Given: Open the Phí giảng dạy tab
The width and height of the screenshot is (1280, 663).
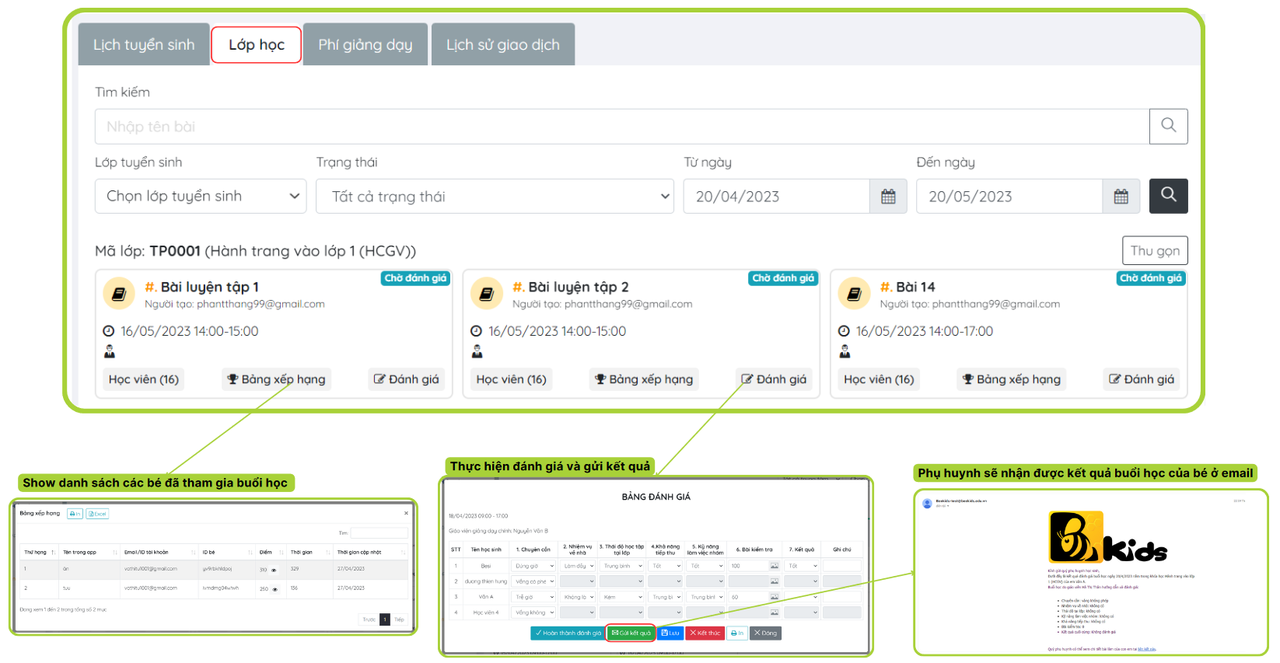Looking at the screenshot, I should [x=365, y=45].
